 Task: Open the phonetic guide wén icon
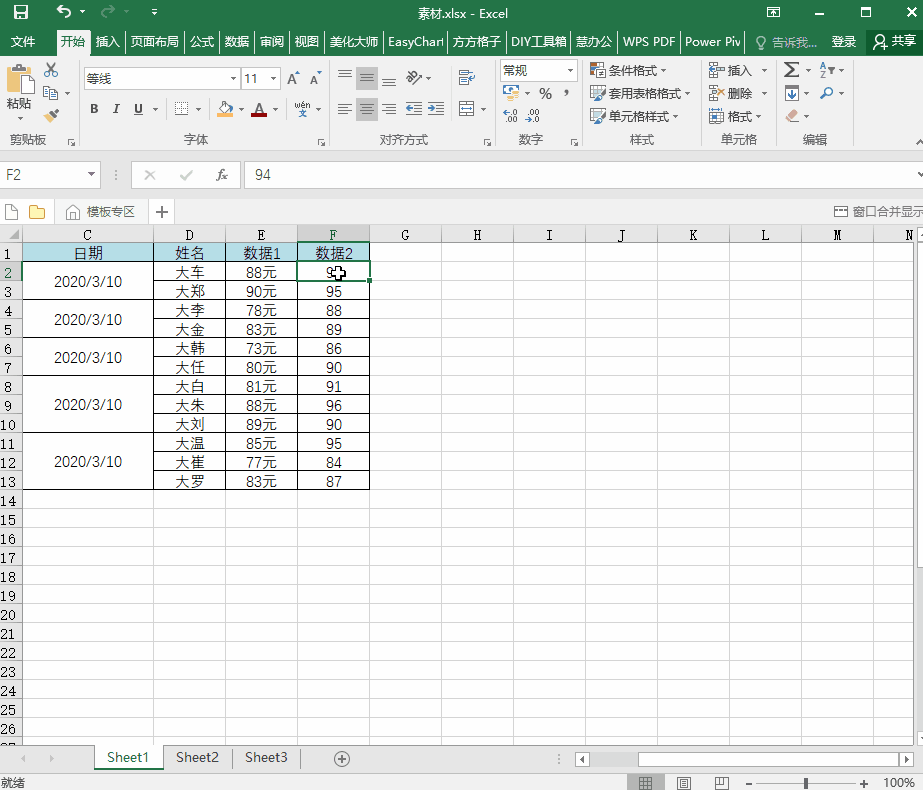click(x=303, y=109)
